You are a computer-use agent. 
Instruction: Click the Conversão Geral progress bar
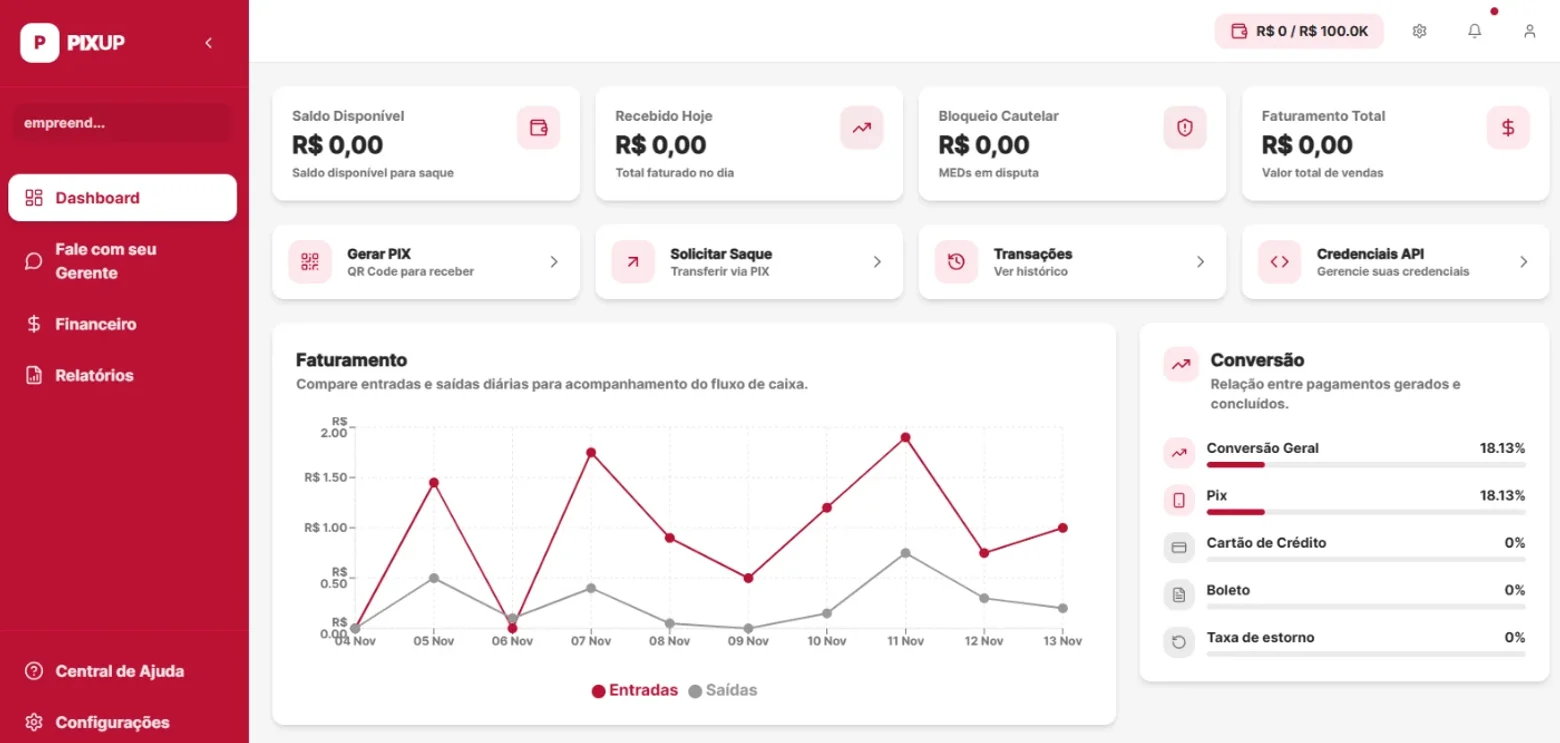[x=1366, y=464]
